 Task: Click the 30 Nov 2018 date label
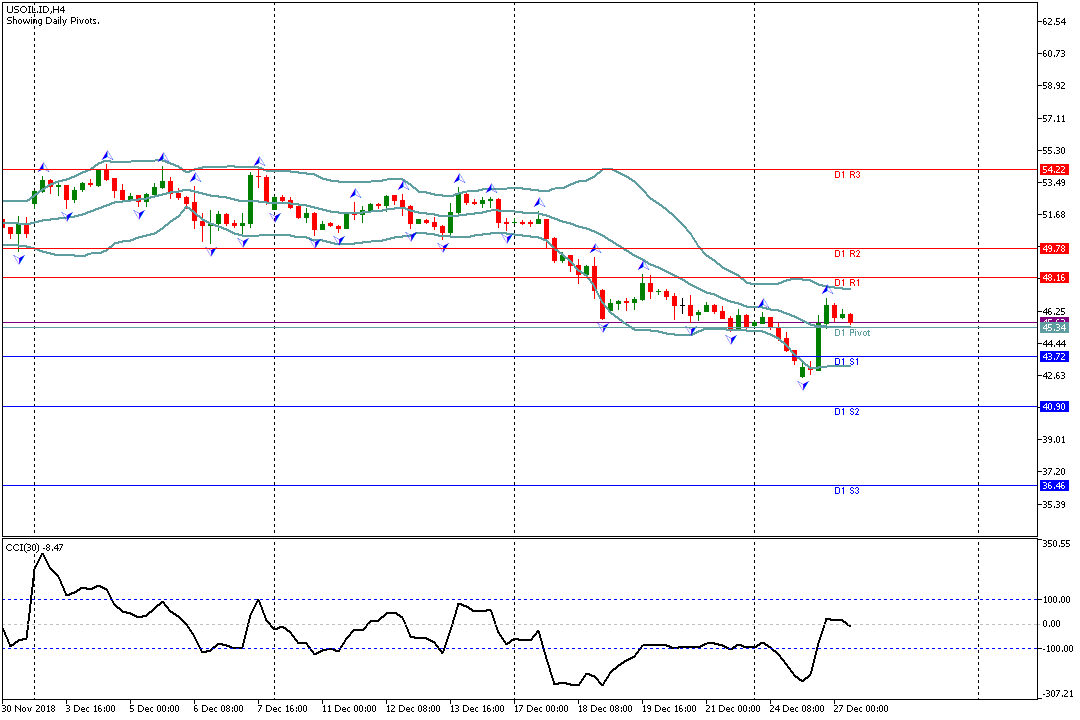click(30, 709)
